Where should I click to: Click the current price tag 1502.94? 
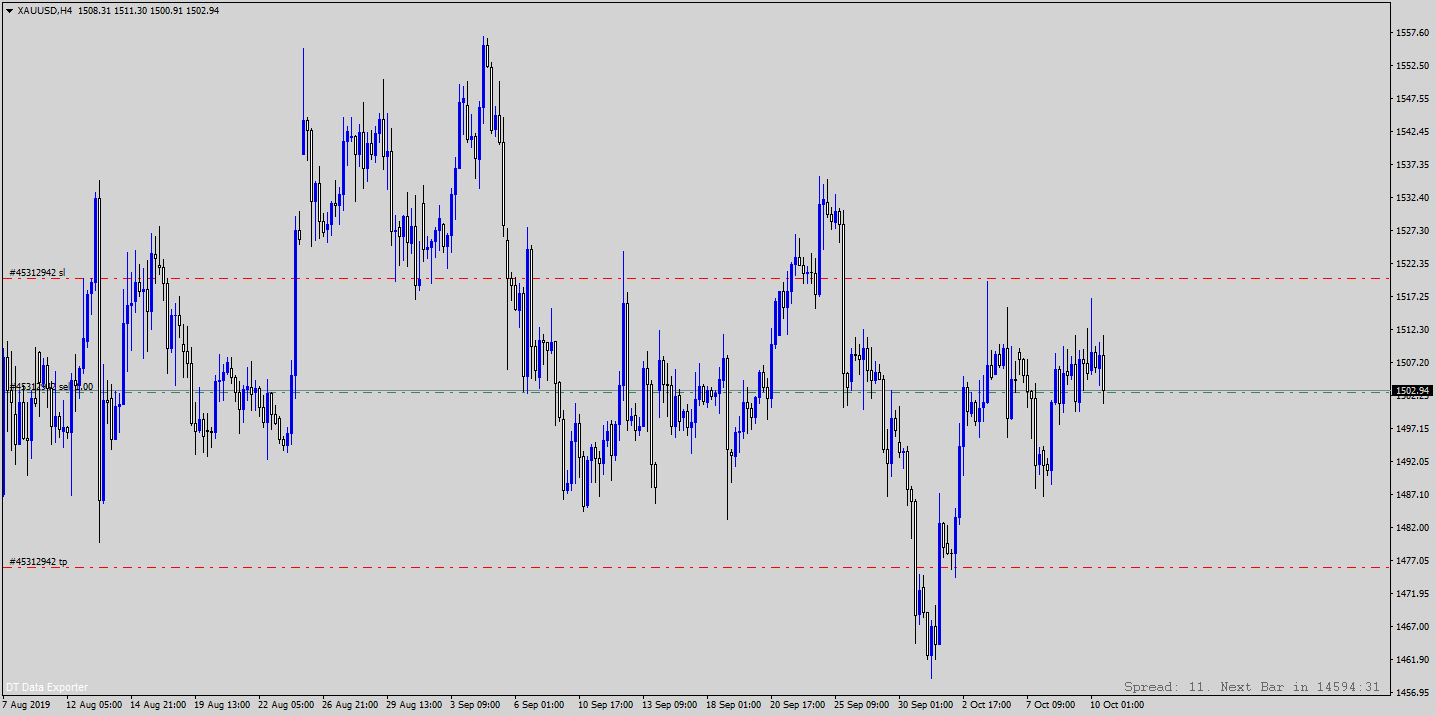(1411, 391)
